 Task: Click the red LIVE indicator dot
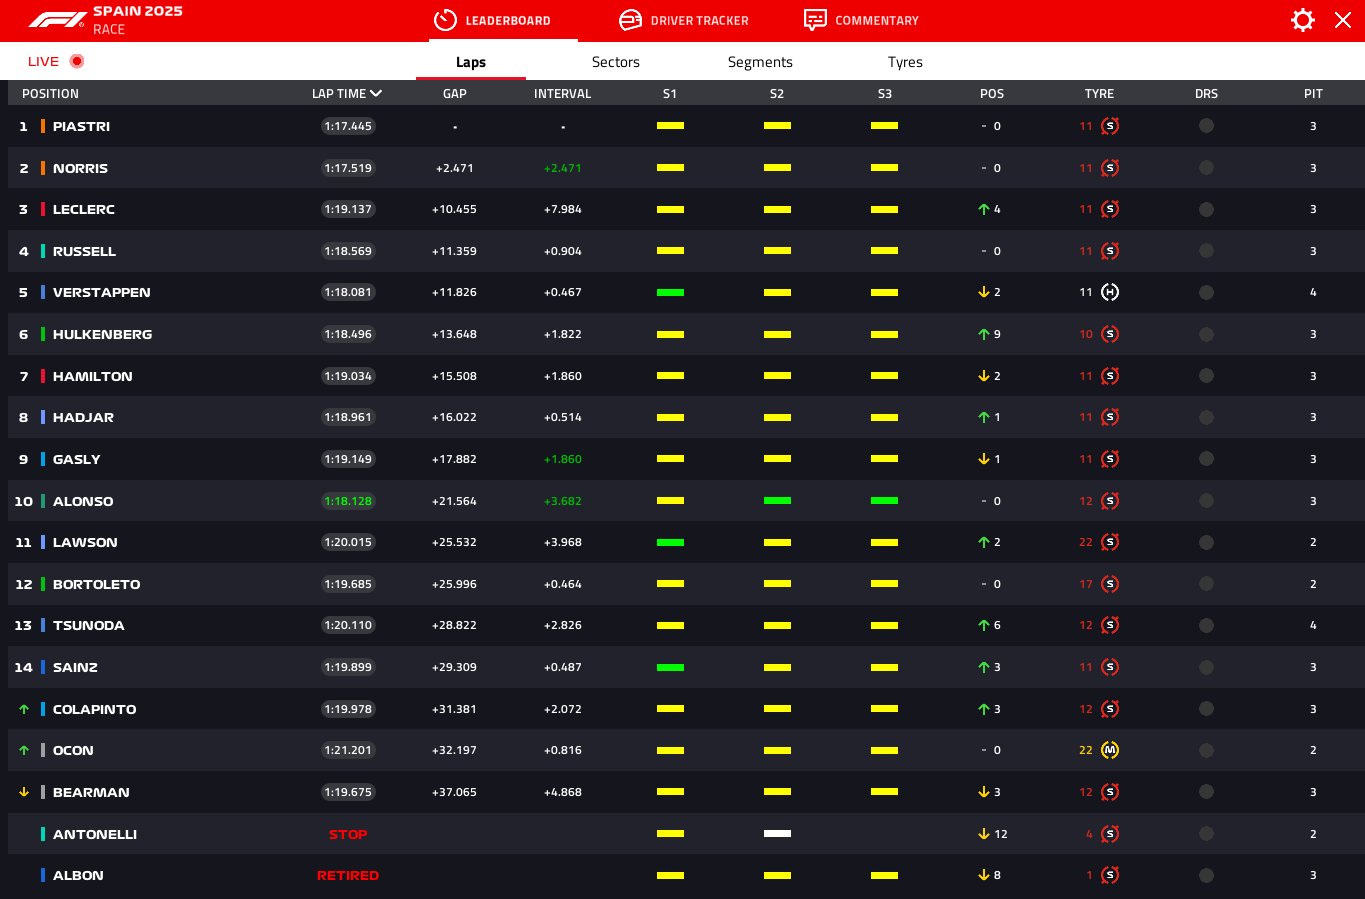[77, 61]
